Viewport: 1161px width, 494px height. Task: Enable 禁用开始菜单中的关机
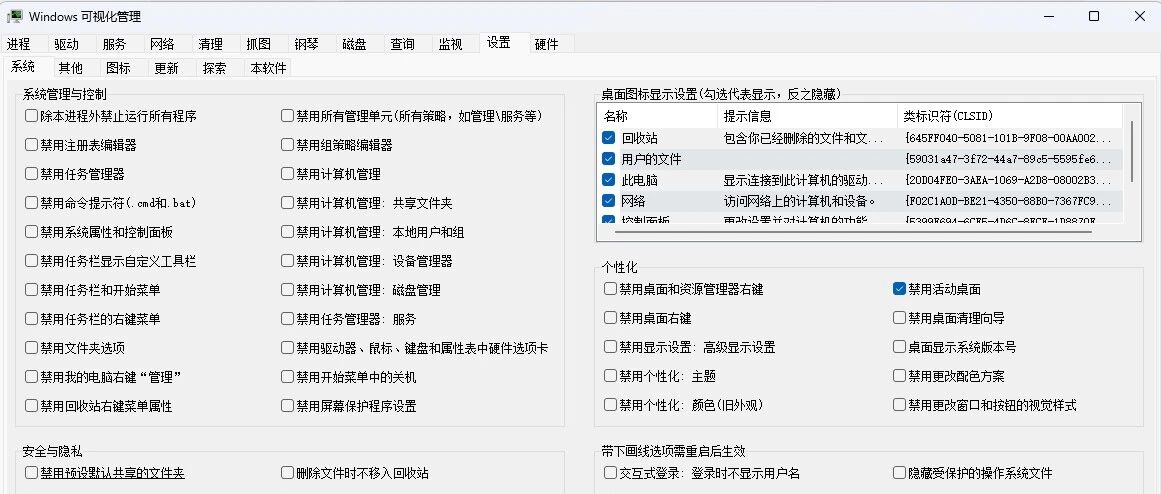tap(288, 377)
